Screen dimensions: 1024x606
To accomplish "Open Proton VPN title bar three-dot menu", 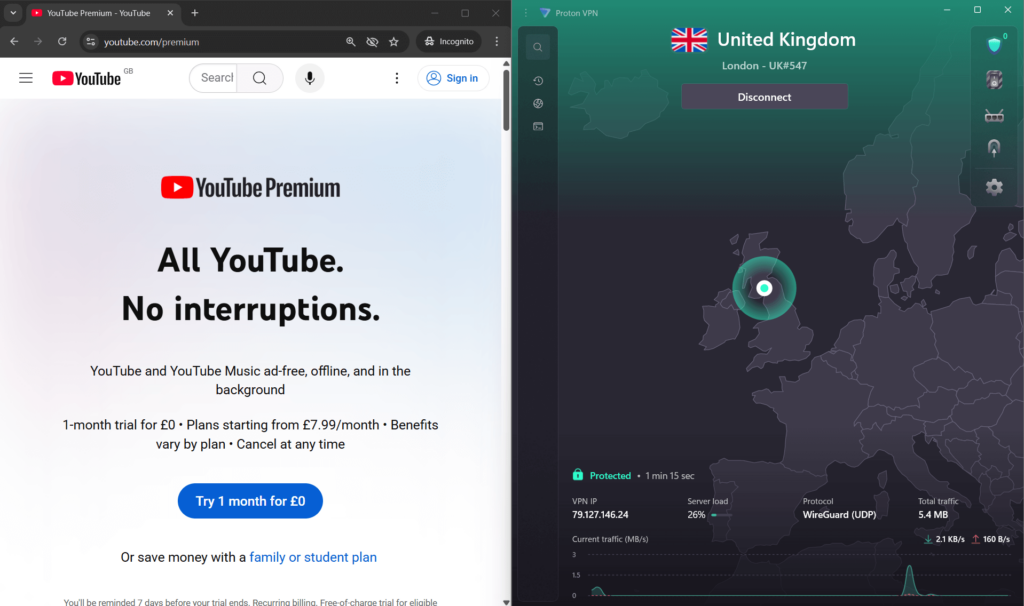I will [526, 13].
